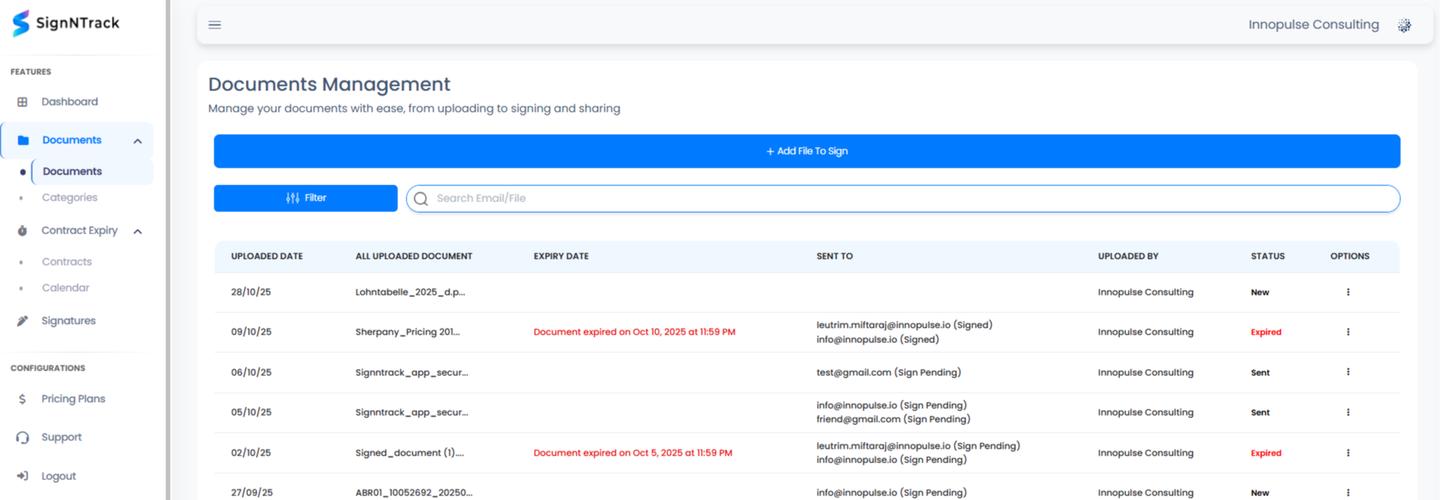Click three-dot options for 05/10/25 row

[x=1348, y=412]
